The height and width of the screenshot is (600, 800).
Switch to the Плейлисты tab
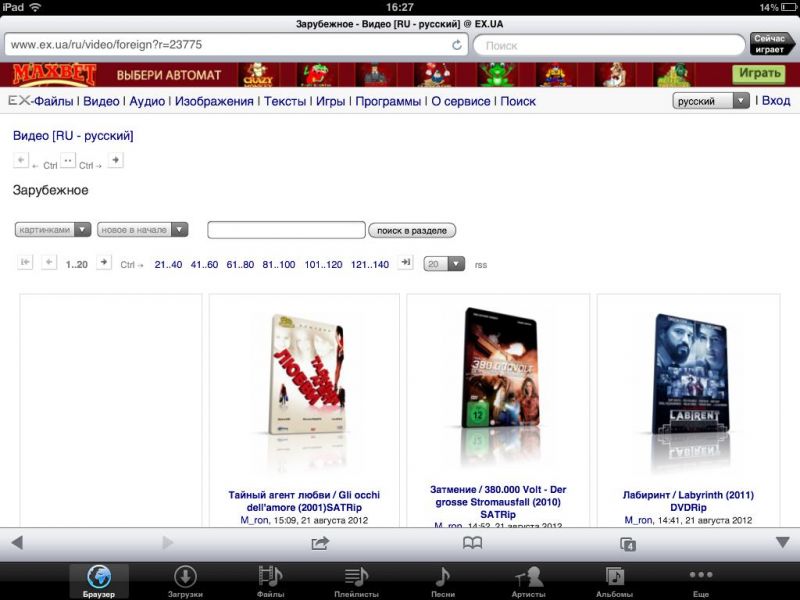click(x=355, y=581)
